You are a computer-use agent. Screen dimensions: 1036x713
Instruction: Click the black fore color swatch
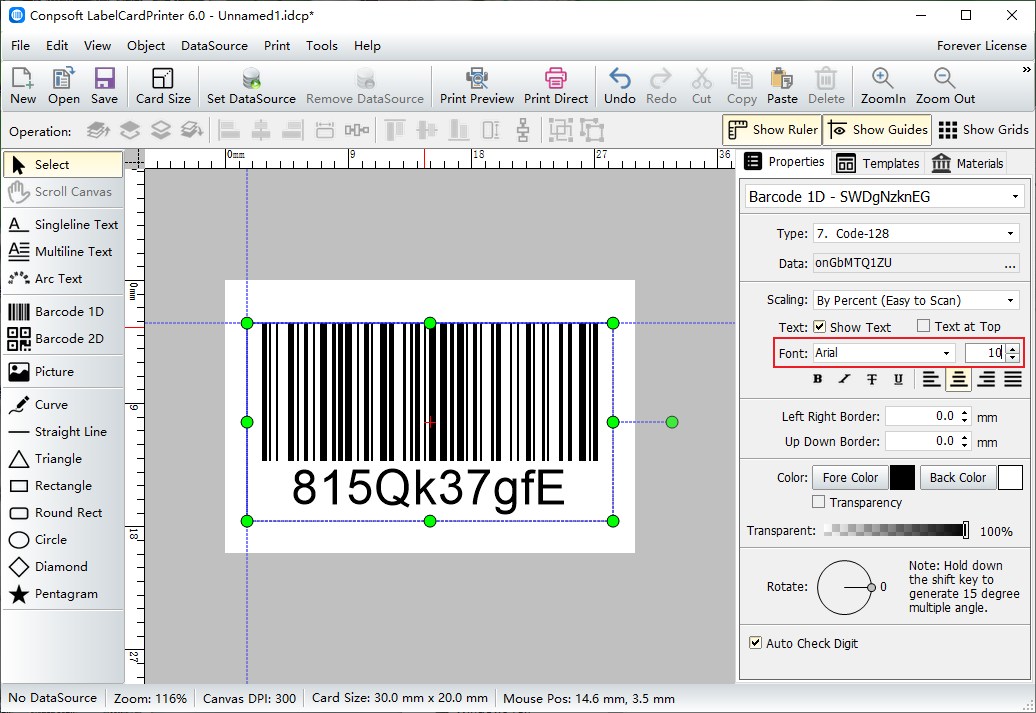902,477
